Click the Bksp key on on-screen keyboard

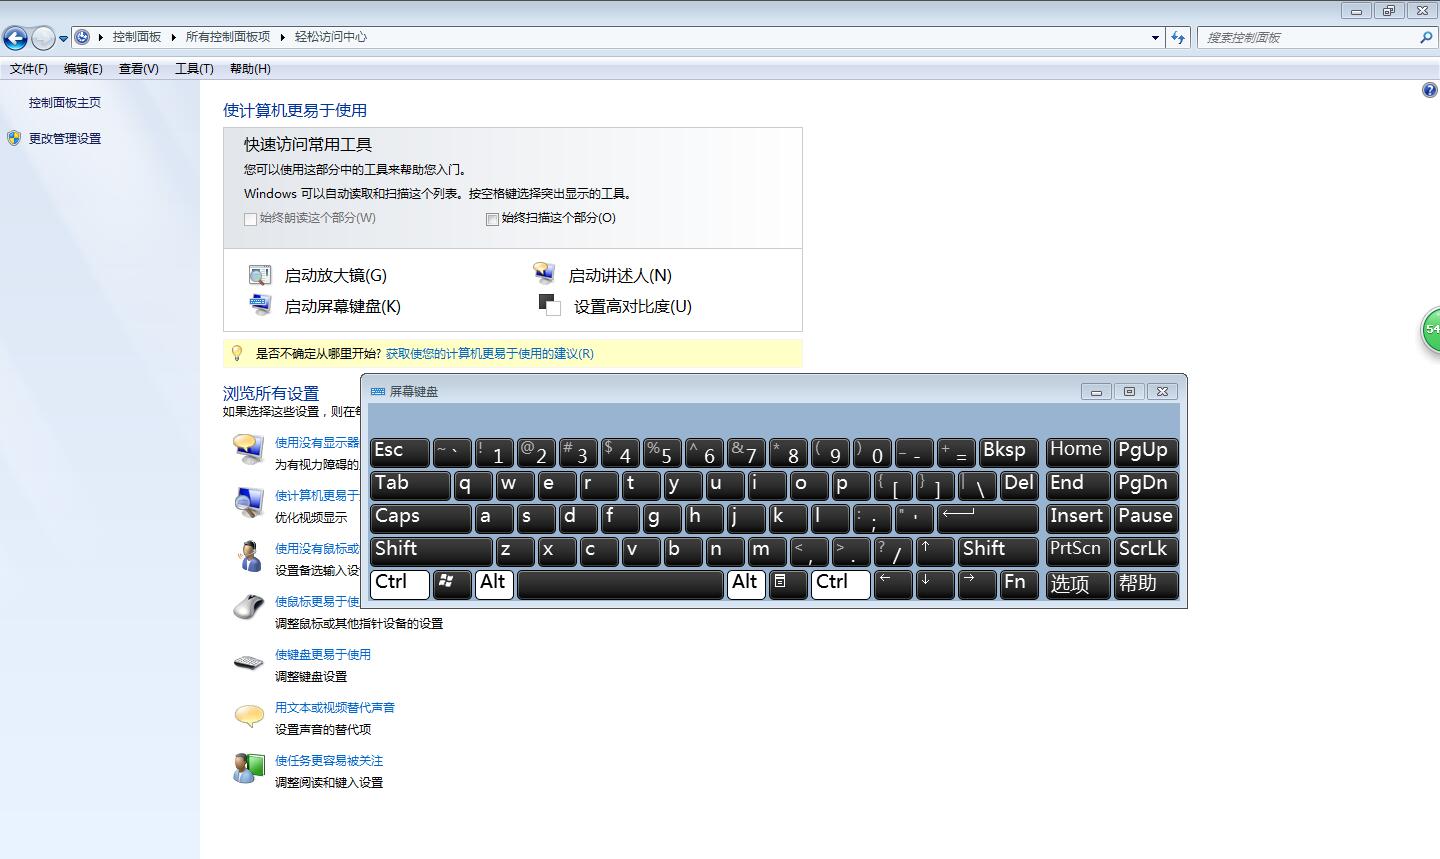[x=1008, y=452]
